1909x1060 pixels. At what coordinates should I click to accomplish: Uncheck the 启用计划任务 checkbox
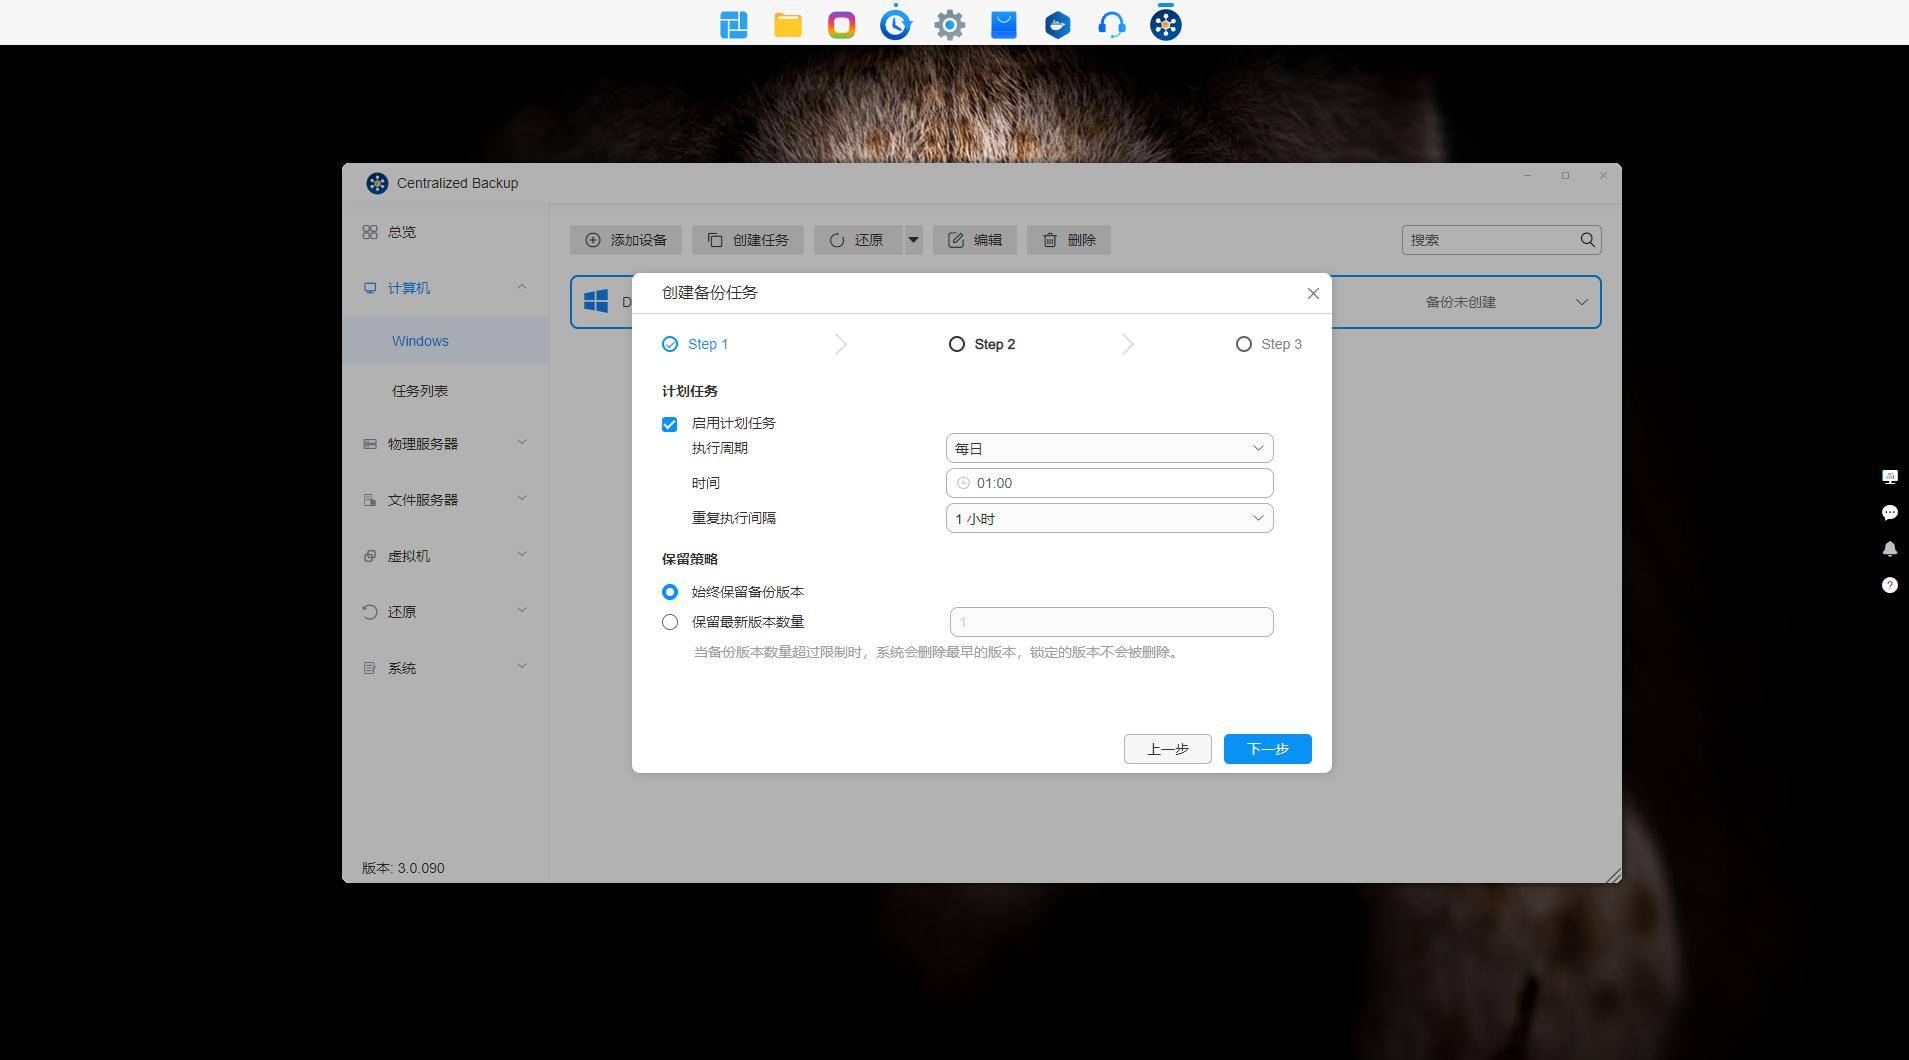pyautogui.click(x=670, y=424)
